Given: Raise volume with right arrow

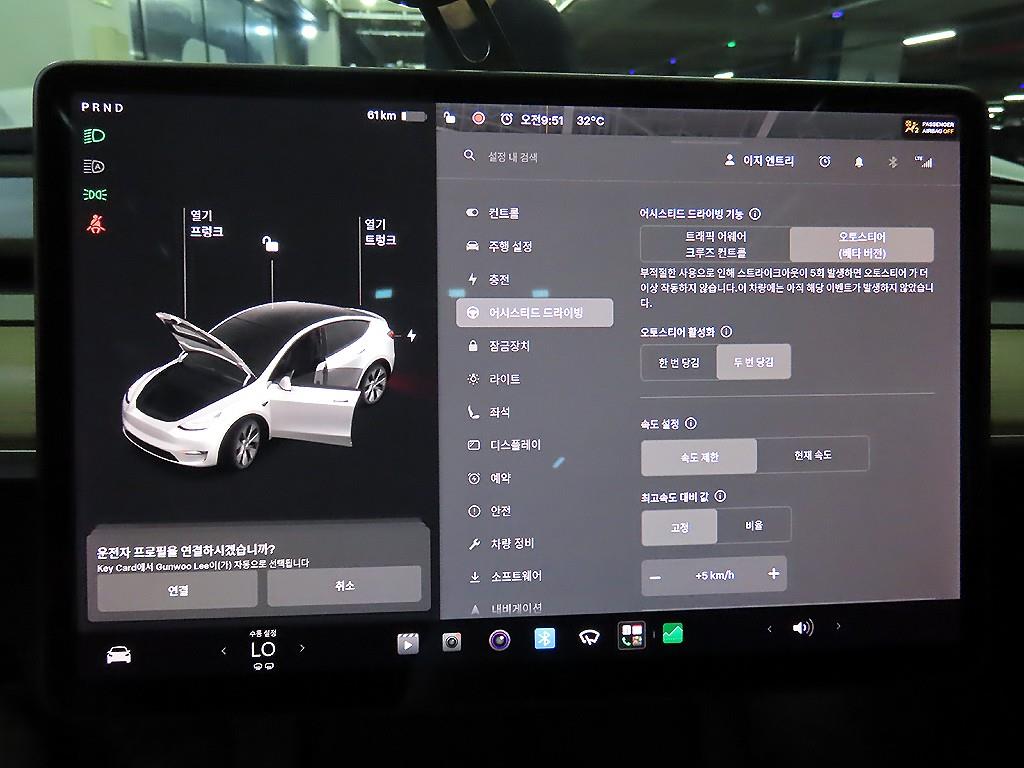Looking at the screenshot, I should click(839, 626).
